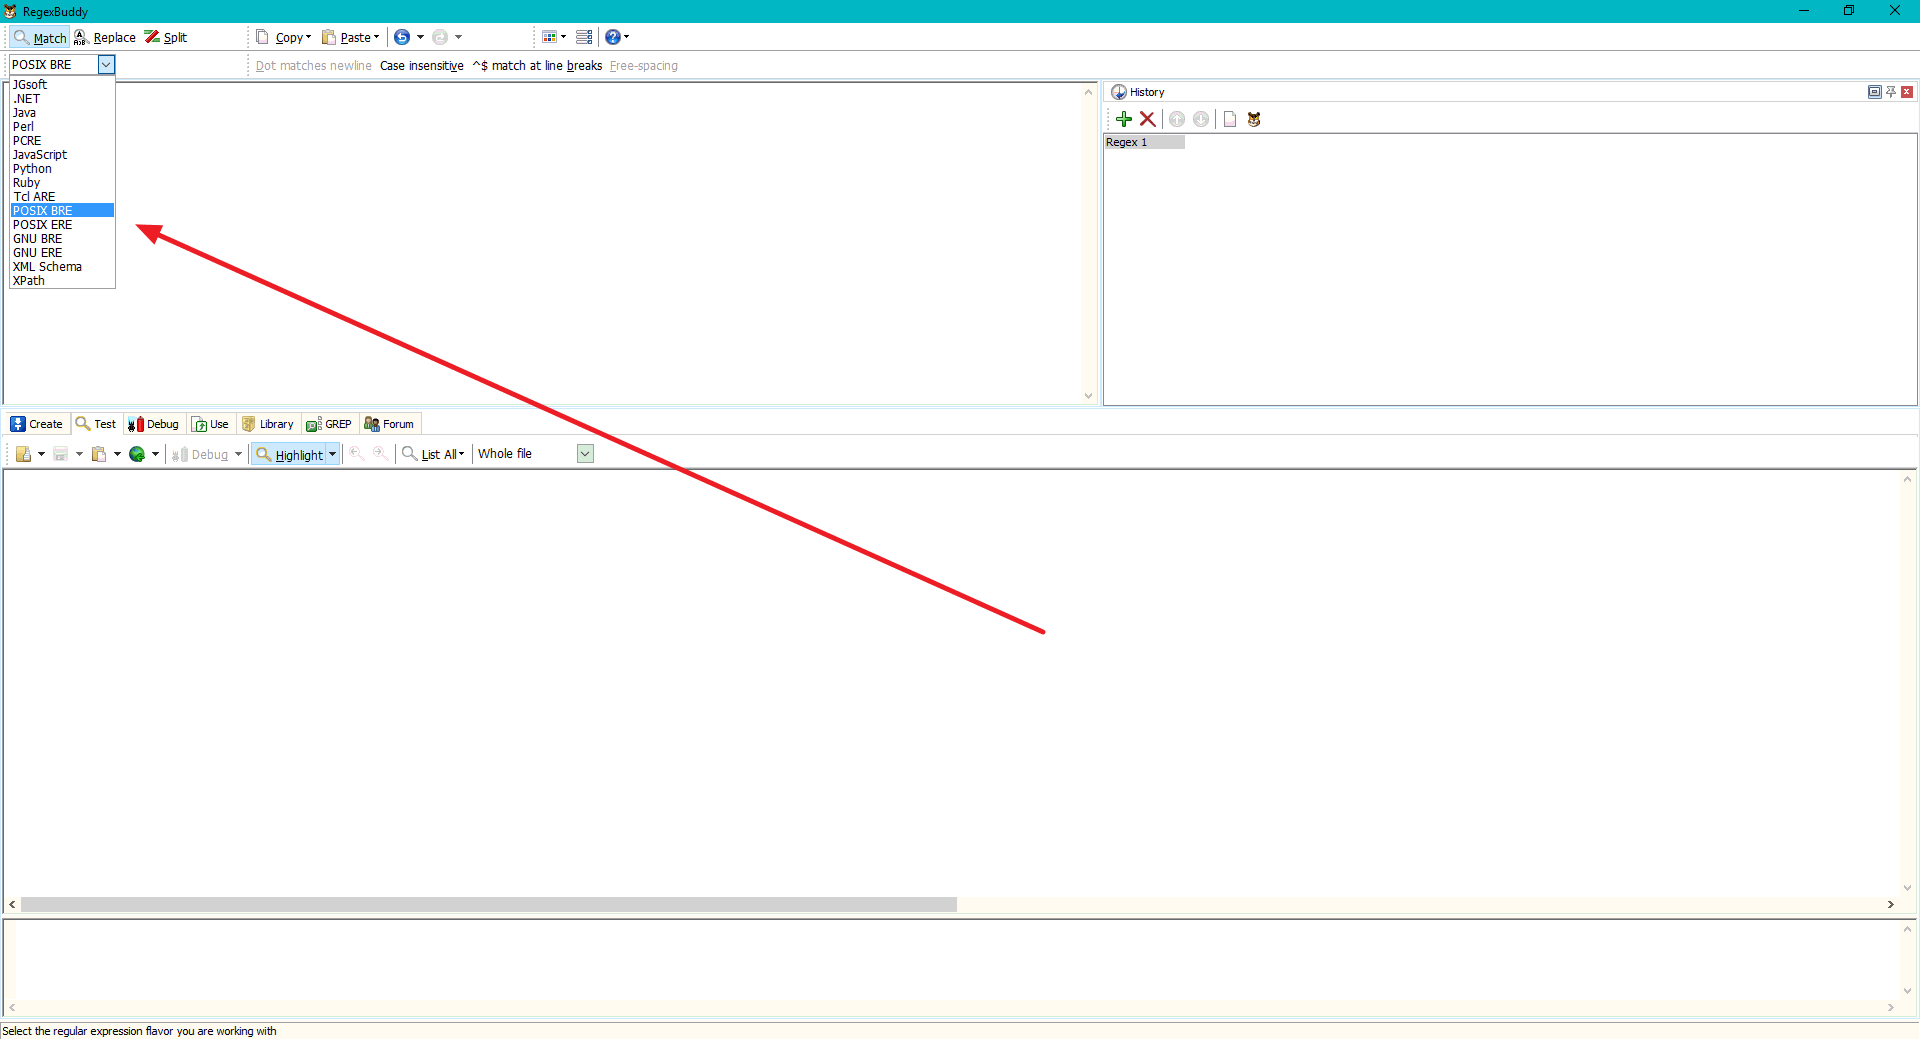Viewport: 1920px width, 1040px height.
Task: Click the greyed save test file icon
Action: 61,454
